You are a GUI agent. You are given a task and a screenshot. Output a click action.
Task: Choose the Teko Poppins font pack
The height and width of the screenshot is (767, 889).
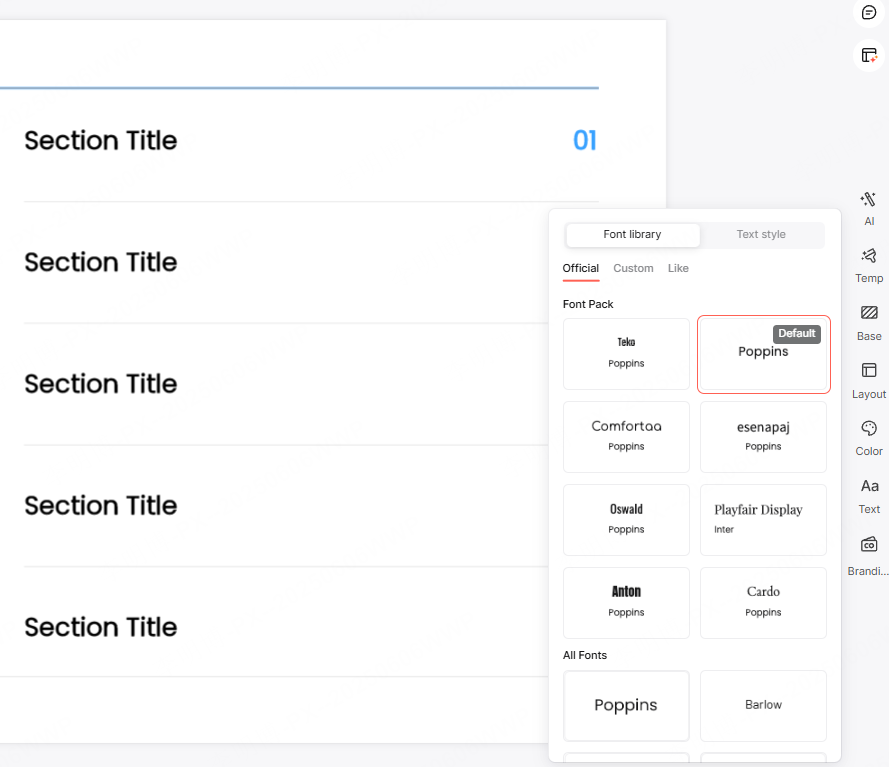click(626, 353)
